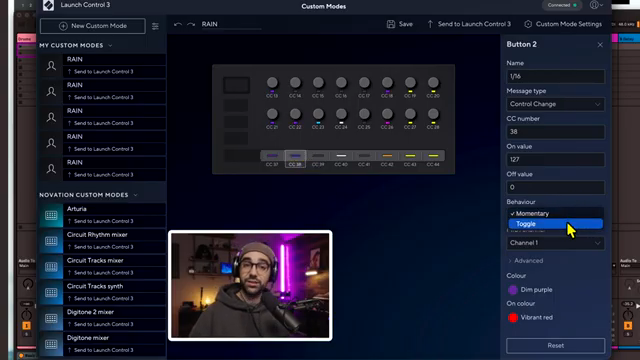The width and height of the screenshot is (640, 360).
Task: Send Circuit Rhythm mixer to Launch Control 3
Action: pos(100,247)
